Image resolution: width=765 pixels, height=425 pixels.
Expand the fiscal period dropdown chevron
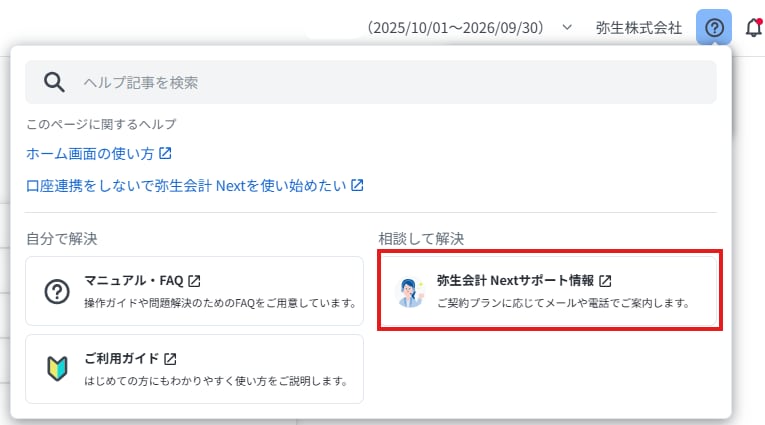tap(567, 27)
